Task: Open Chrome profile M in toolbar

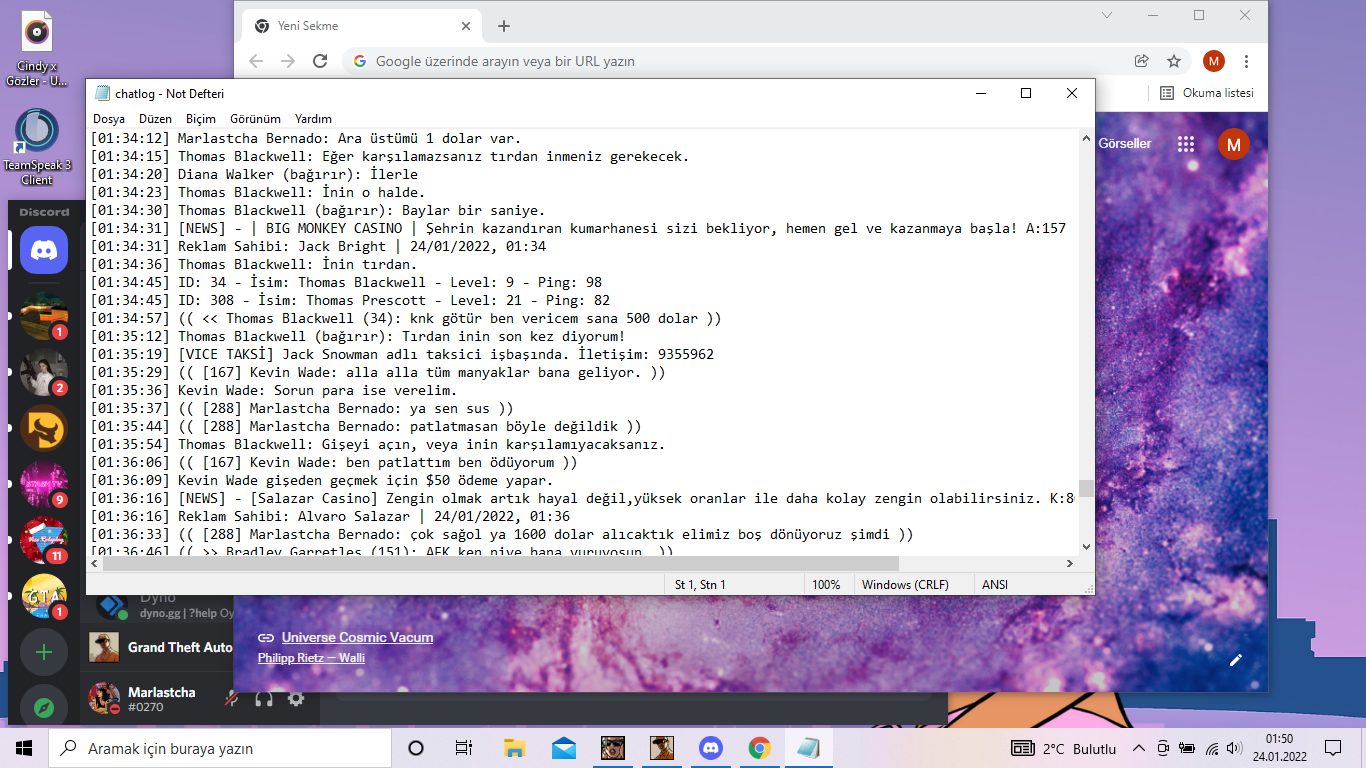Action: point(1214,61)
